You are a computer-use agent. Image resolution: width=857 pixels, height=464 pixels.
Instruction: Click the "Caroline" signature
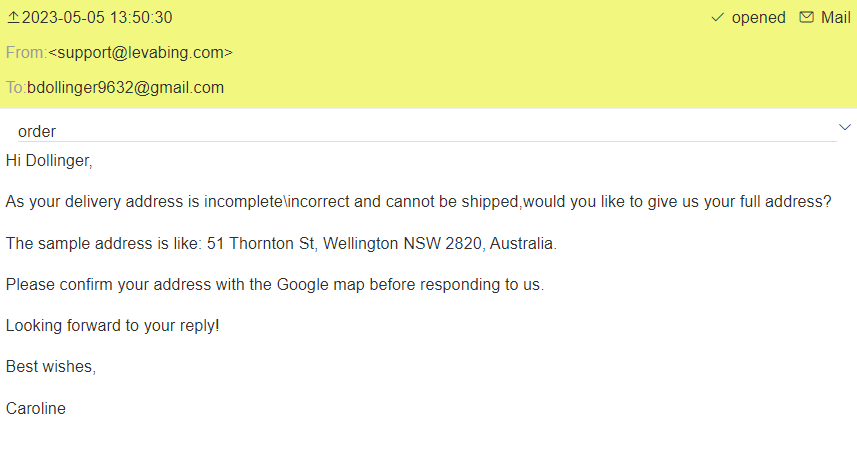tap(36, 408)
